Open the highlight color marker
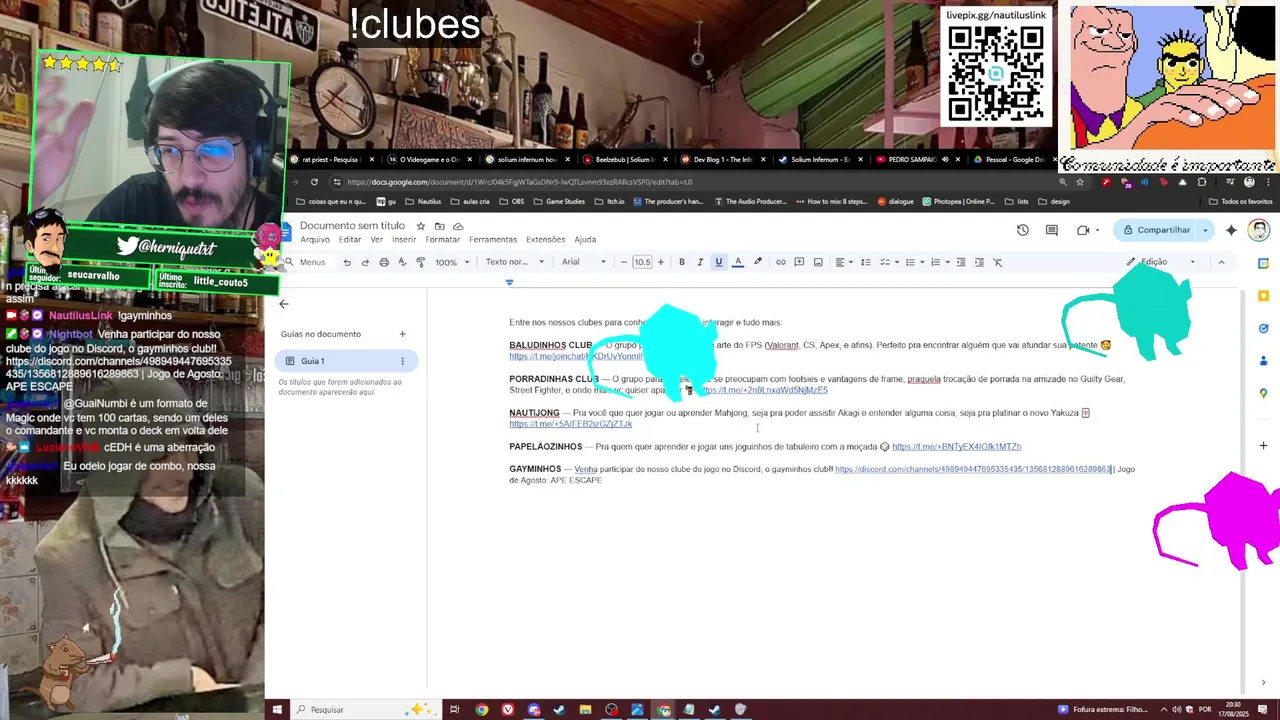 click(757, 262)
